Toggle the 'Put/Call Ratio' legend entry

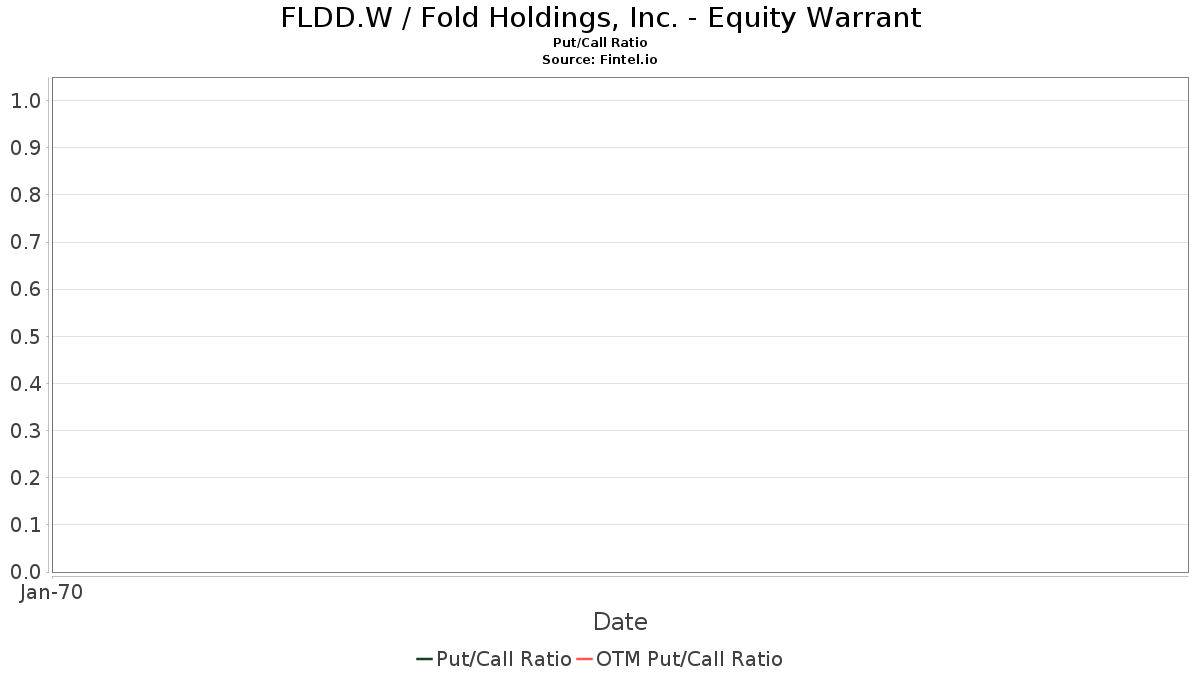click(503, 659)
